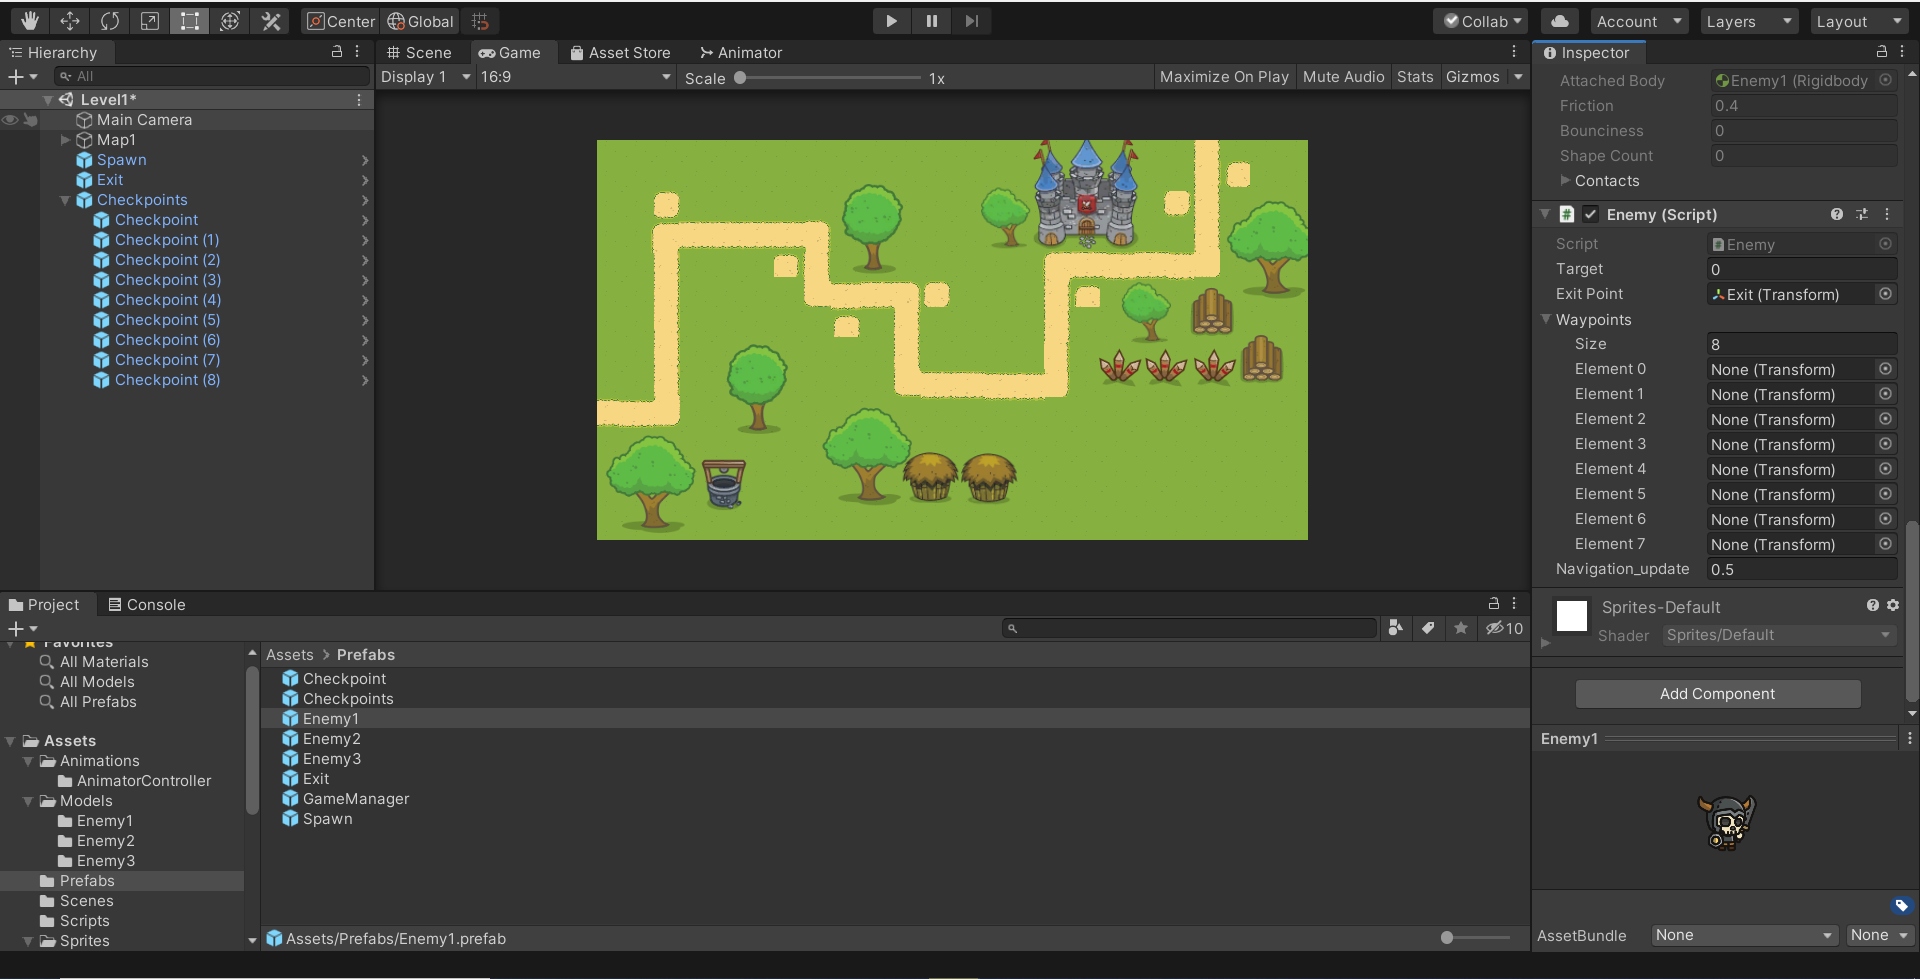Open object picker for Element 0
Screen dimensions: 1920x979
point(1885,369)
